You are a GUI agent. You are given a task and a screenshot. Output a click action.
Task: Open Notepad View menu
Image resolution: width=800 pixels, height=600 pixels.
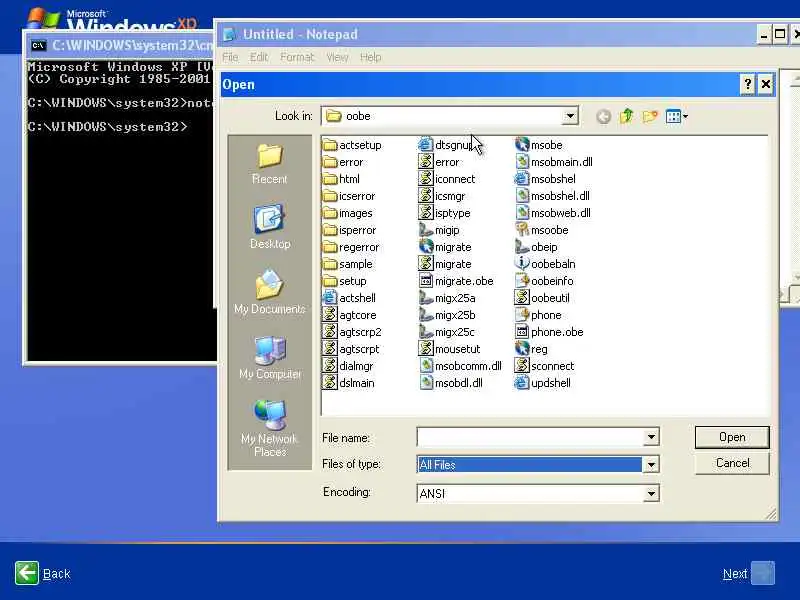tap(337, 57)
